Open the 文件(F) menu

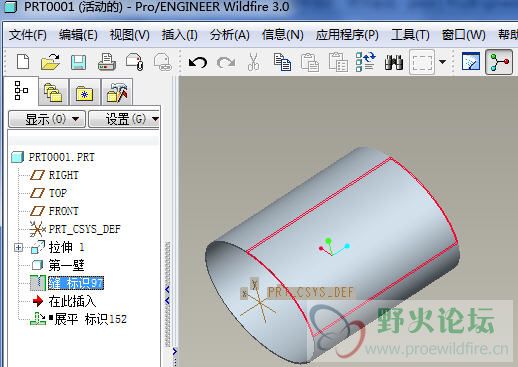28,35
